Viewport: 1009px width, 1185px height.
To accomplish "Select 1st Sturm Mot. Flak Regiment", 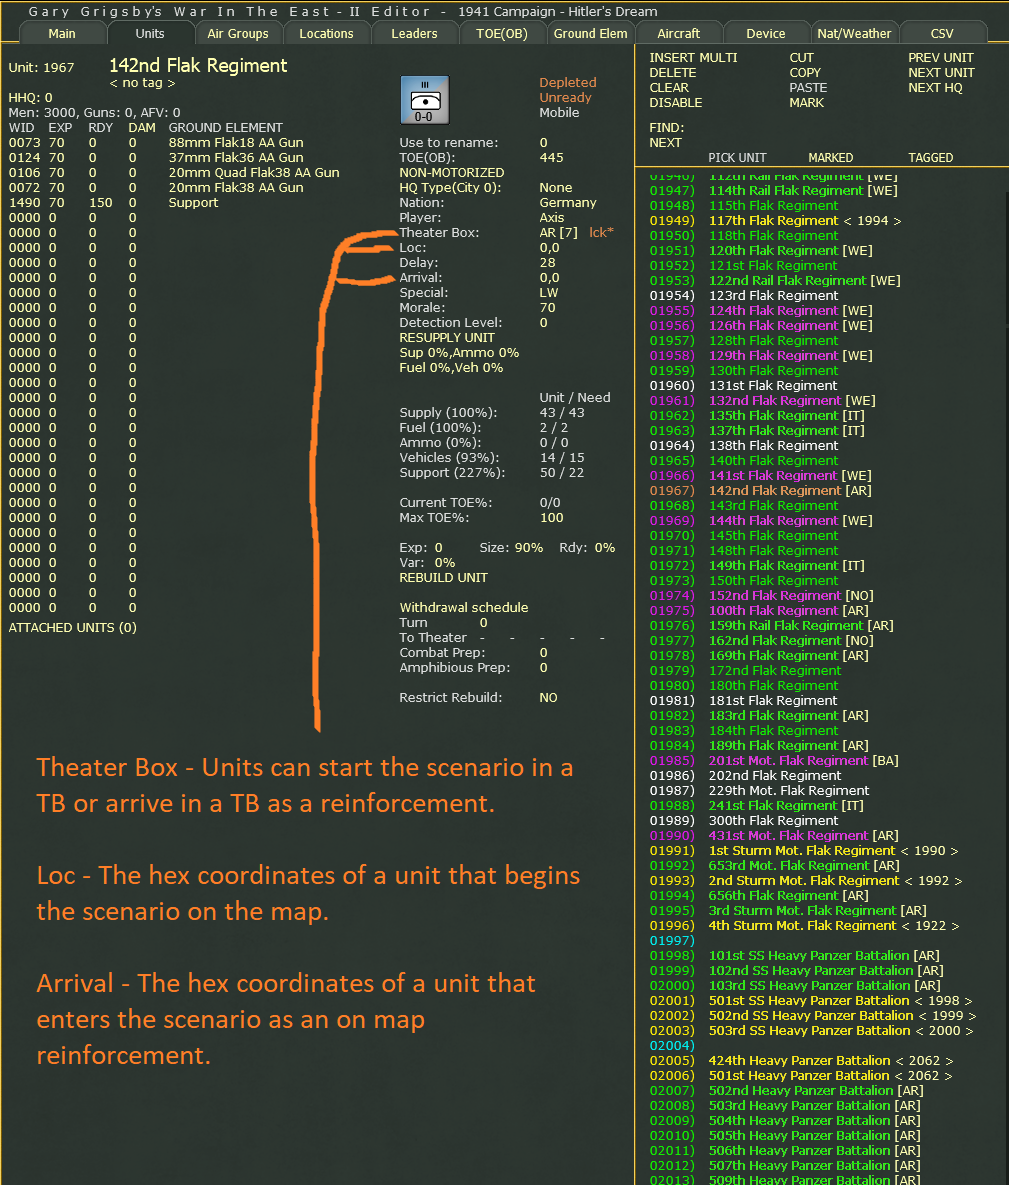I will [x=833, y=850].
